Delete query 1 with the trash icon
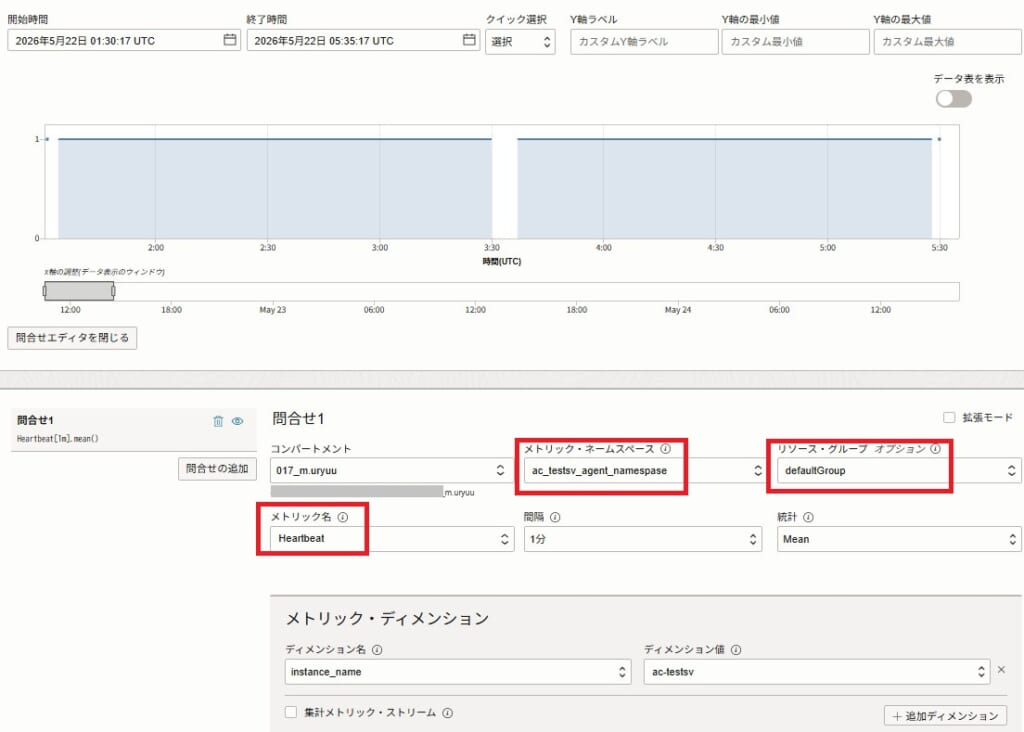This screenshot has width=1024, height=732. (218, 421)
